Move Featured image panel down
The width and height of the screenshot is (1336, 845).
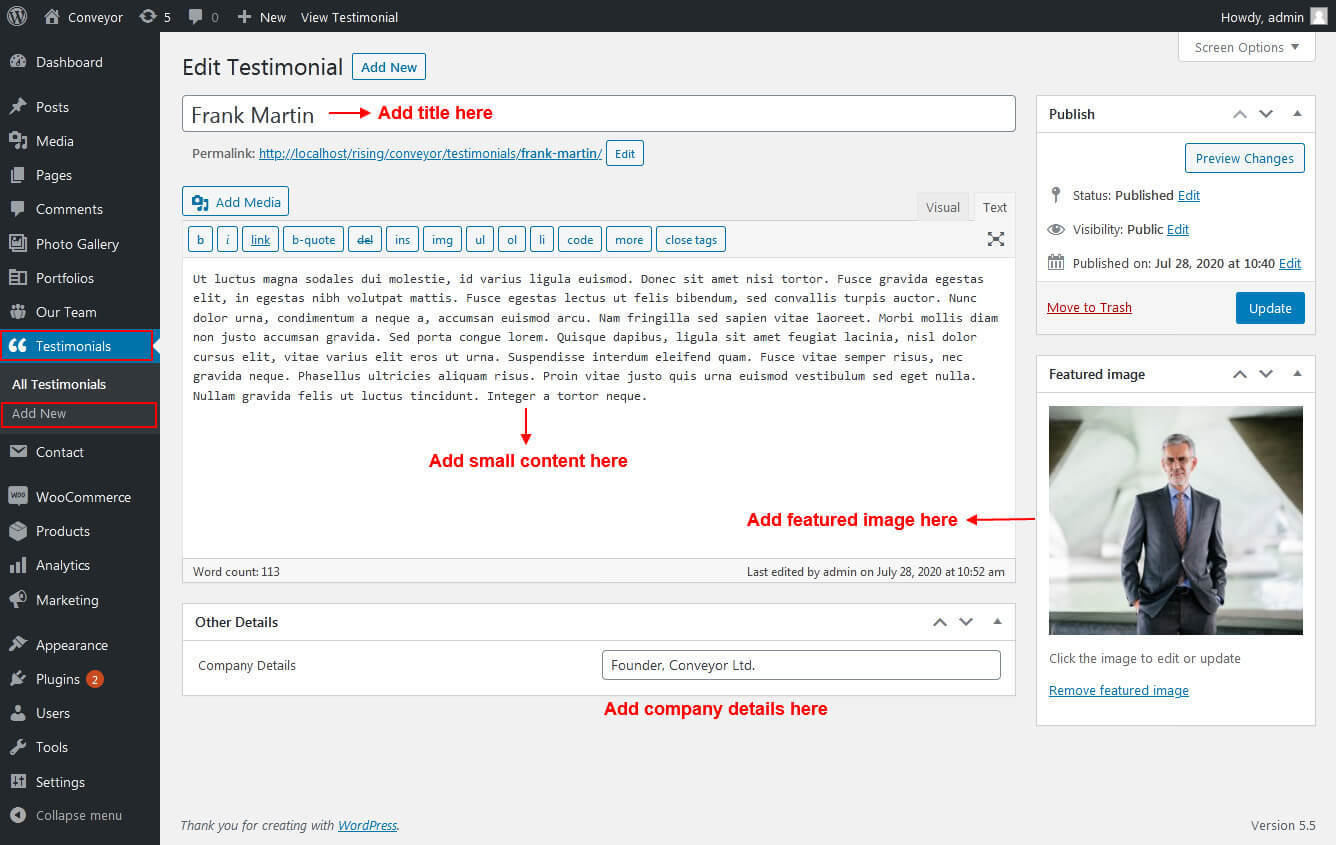(x=1266, y=374)
